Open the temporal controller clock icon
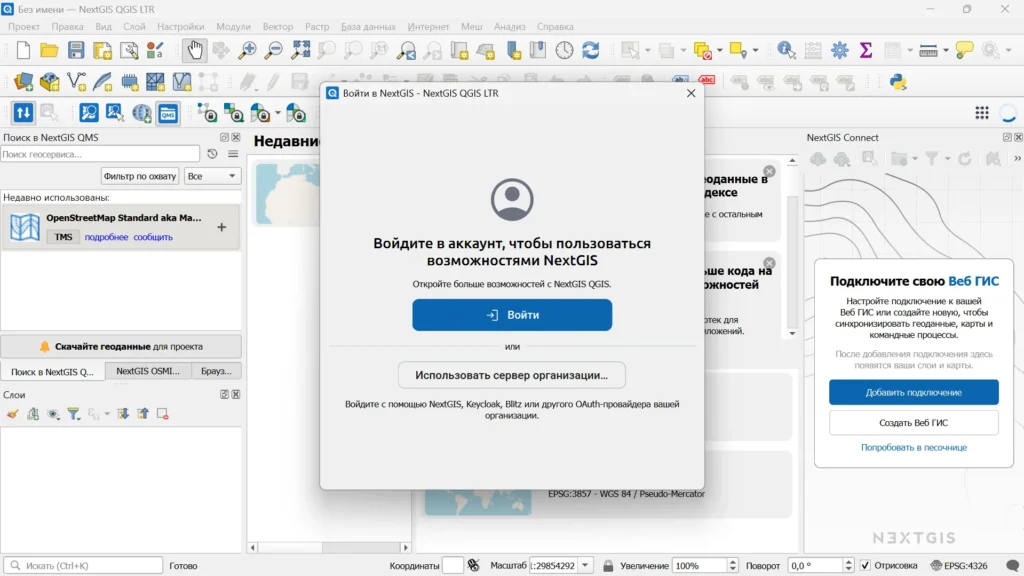The image size is (1024, 576). 564,50
